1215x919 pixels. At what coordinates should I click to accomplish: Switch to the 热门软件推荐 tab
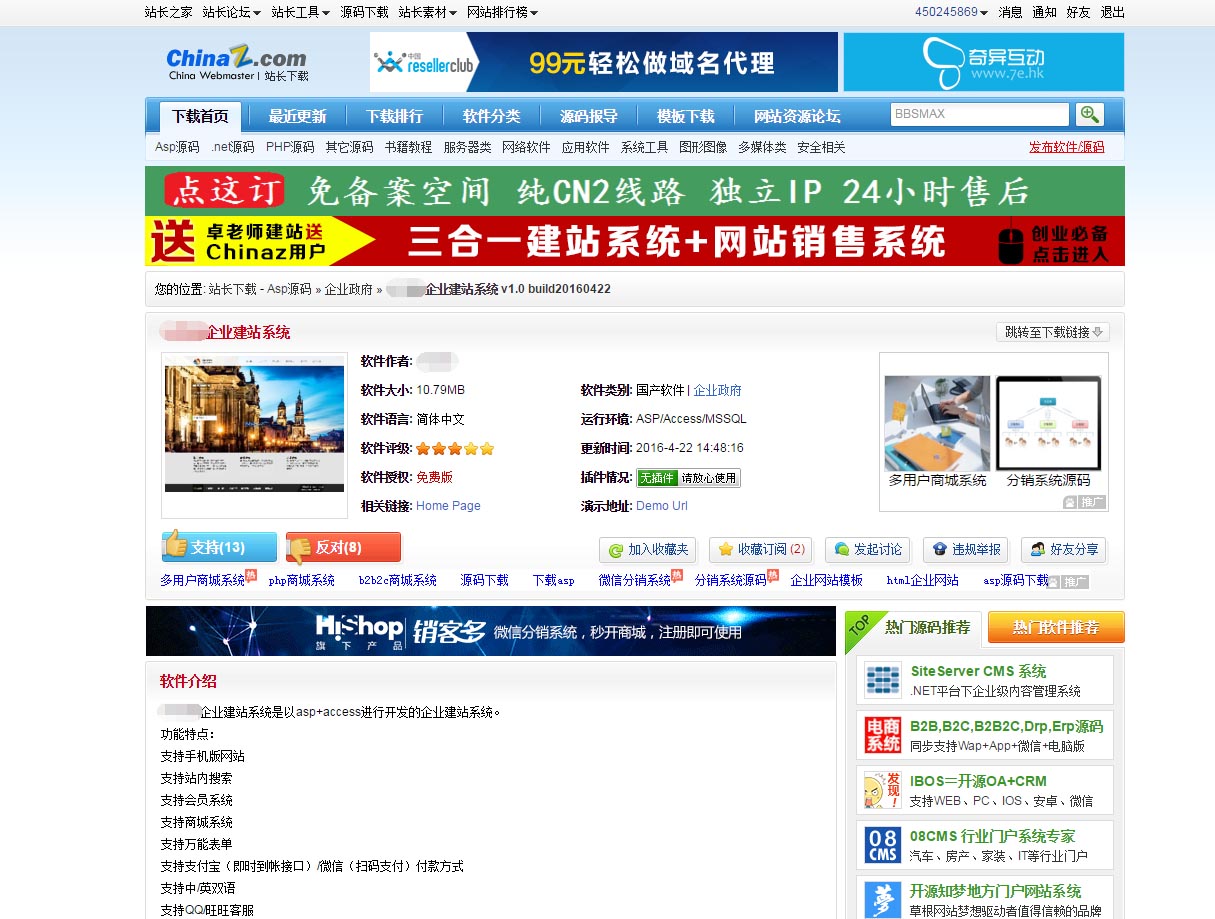[x=1055, y=627]
